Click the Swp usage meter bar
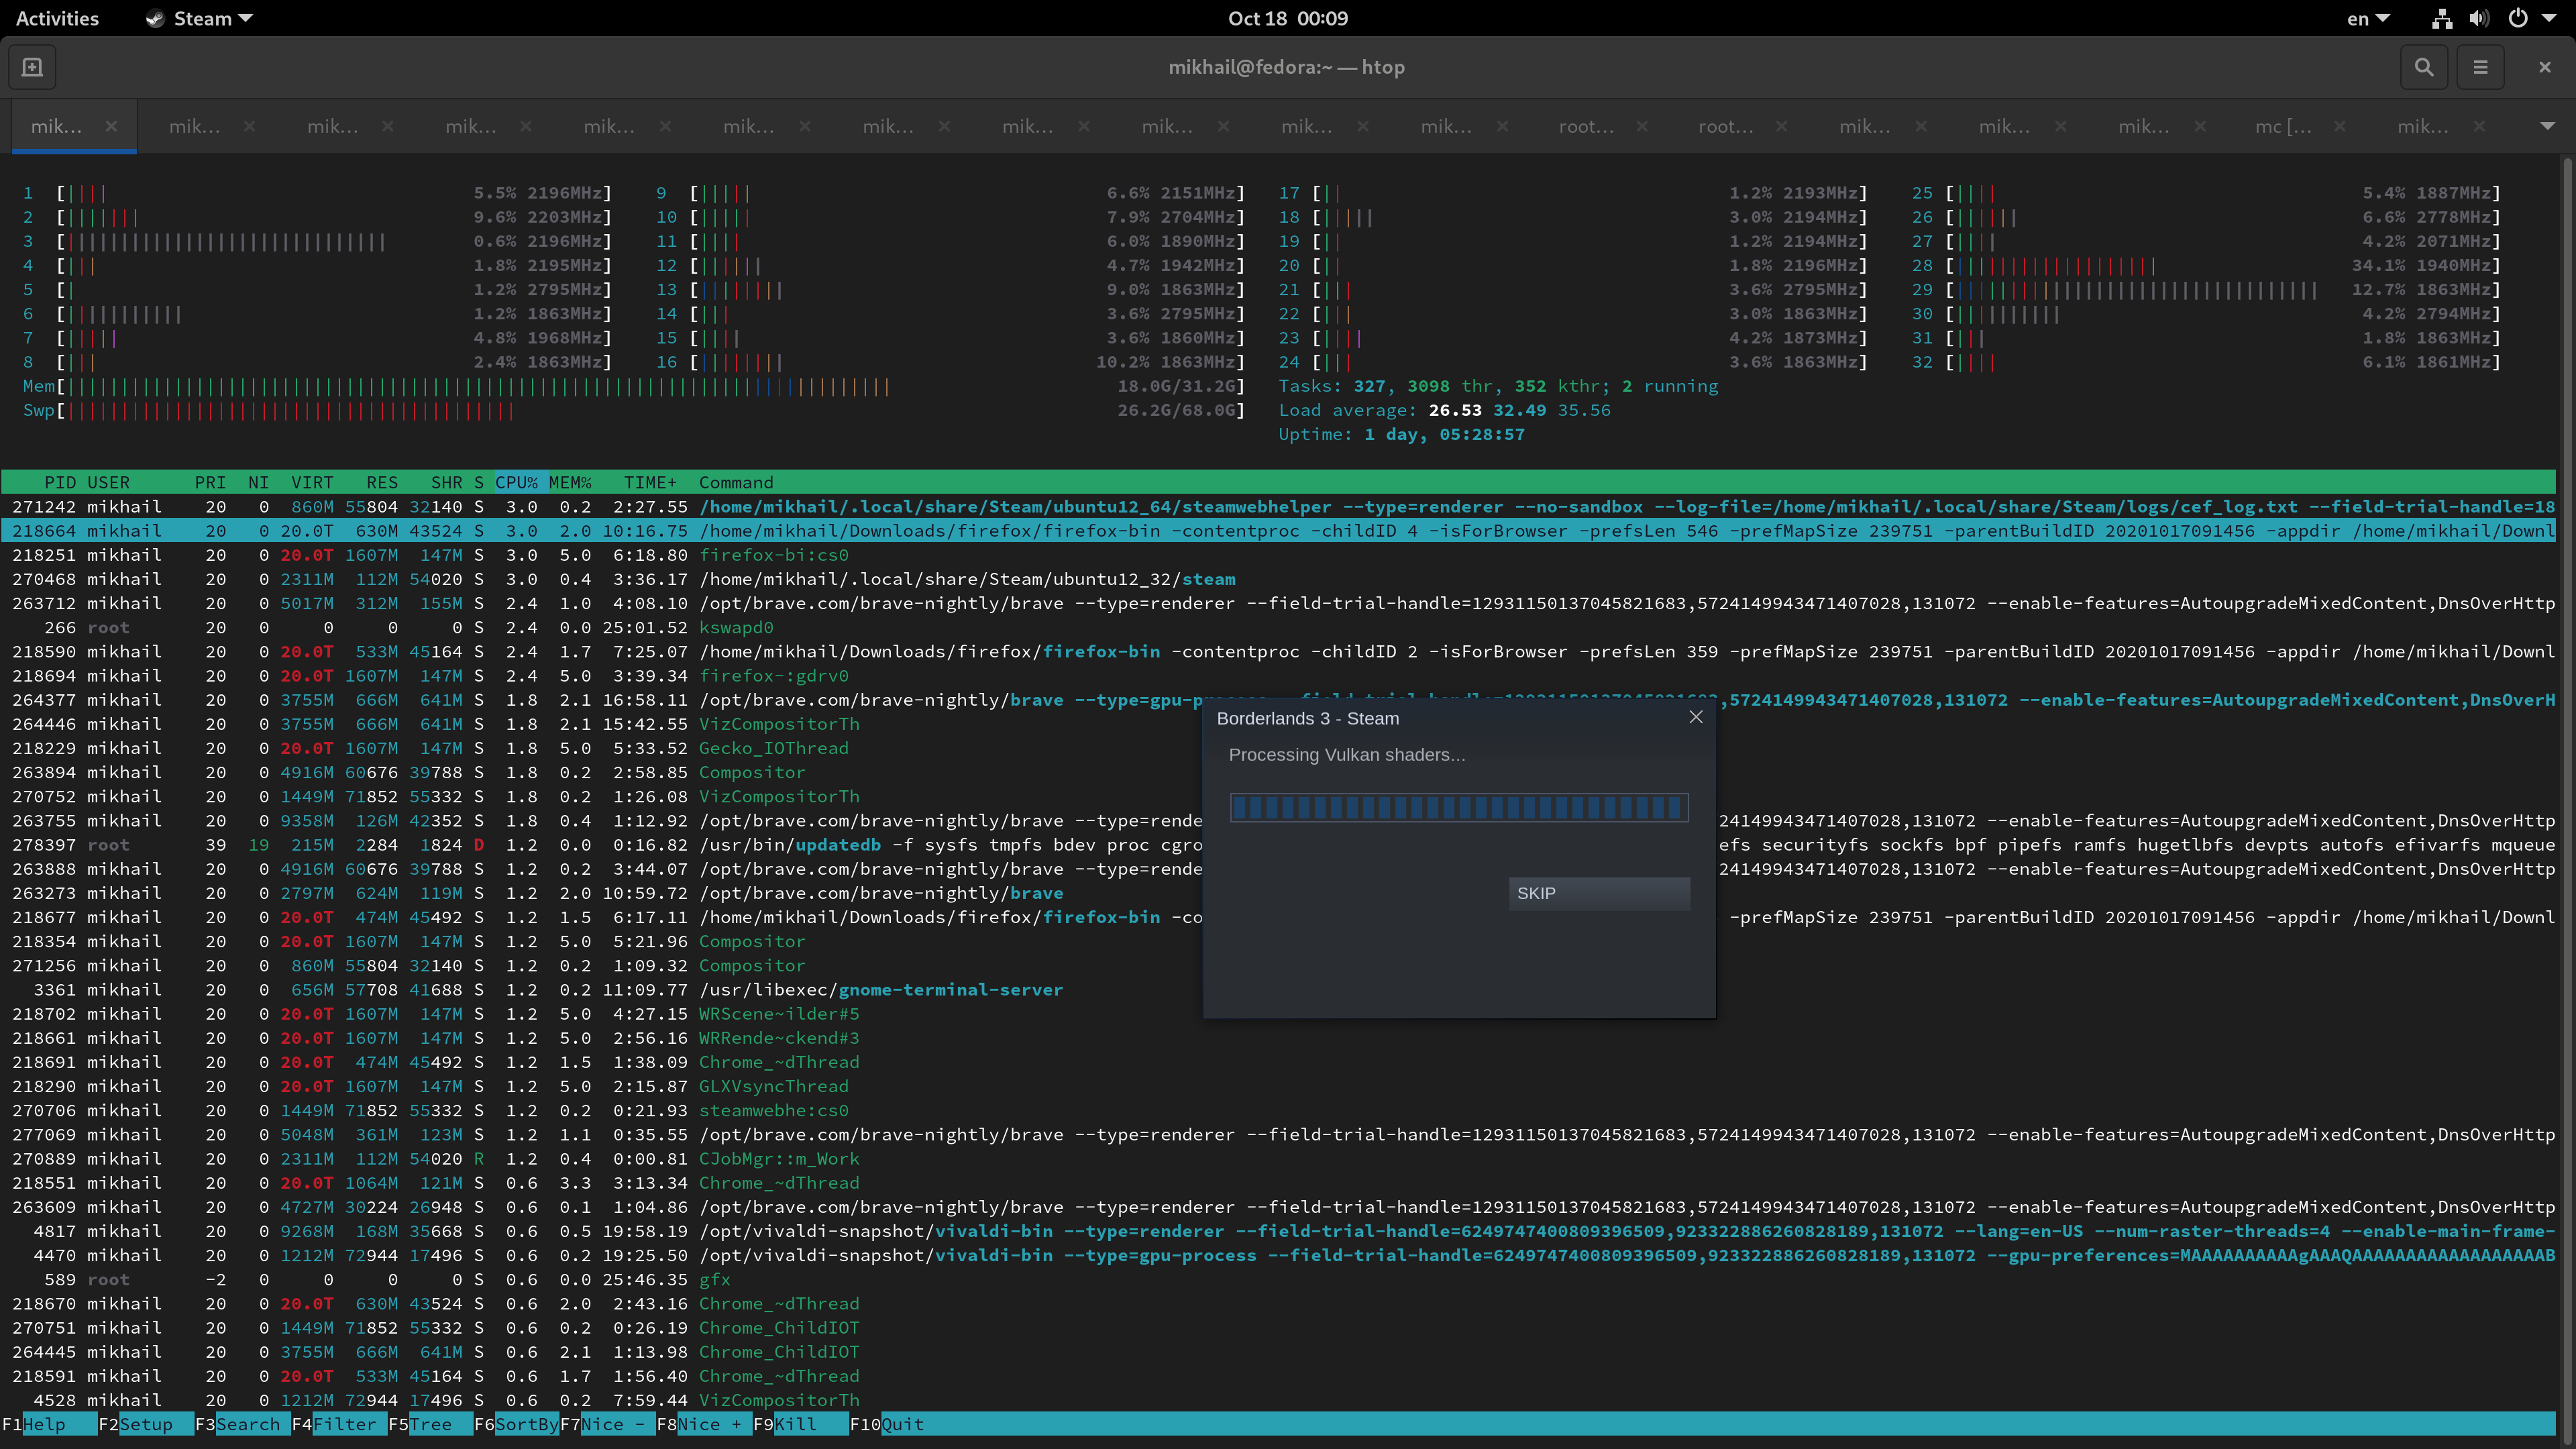 634,410
